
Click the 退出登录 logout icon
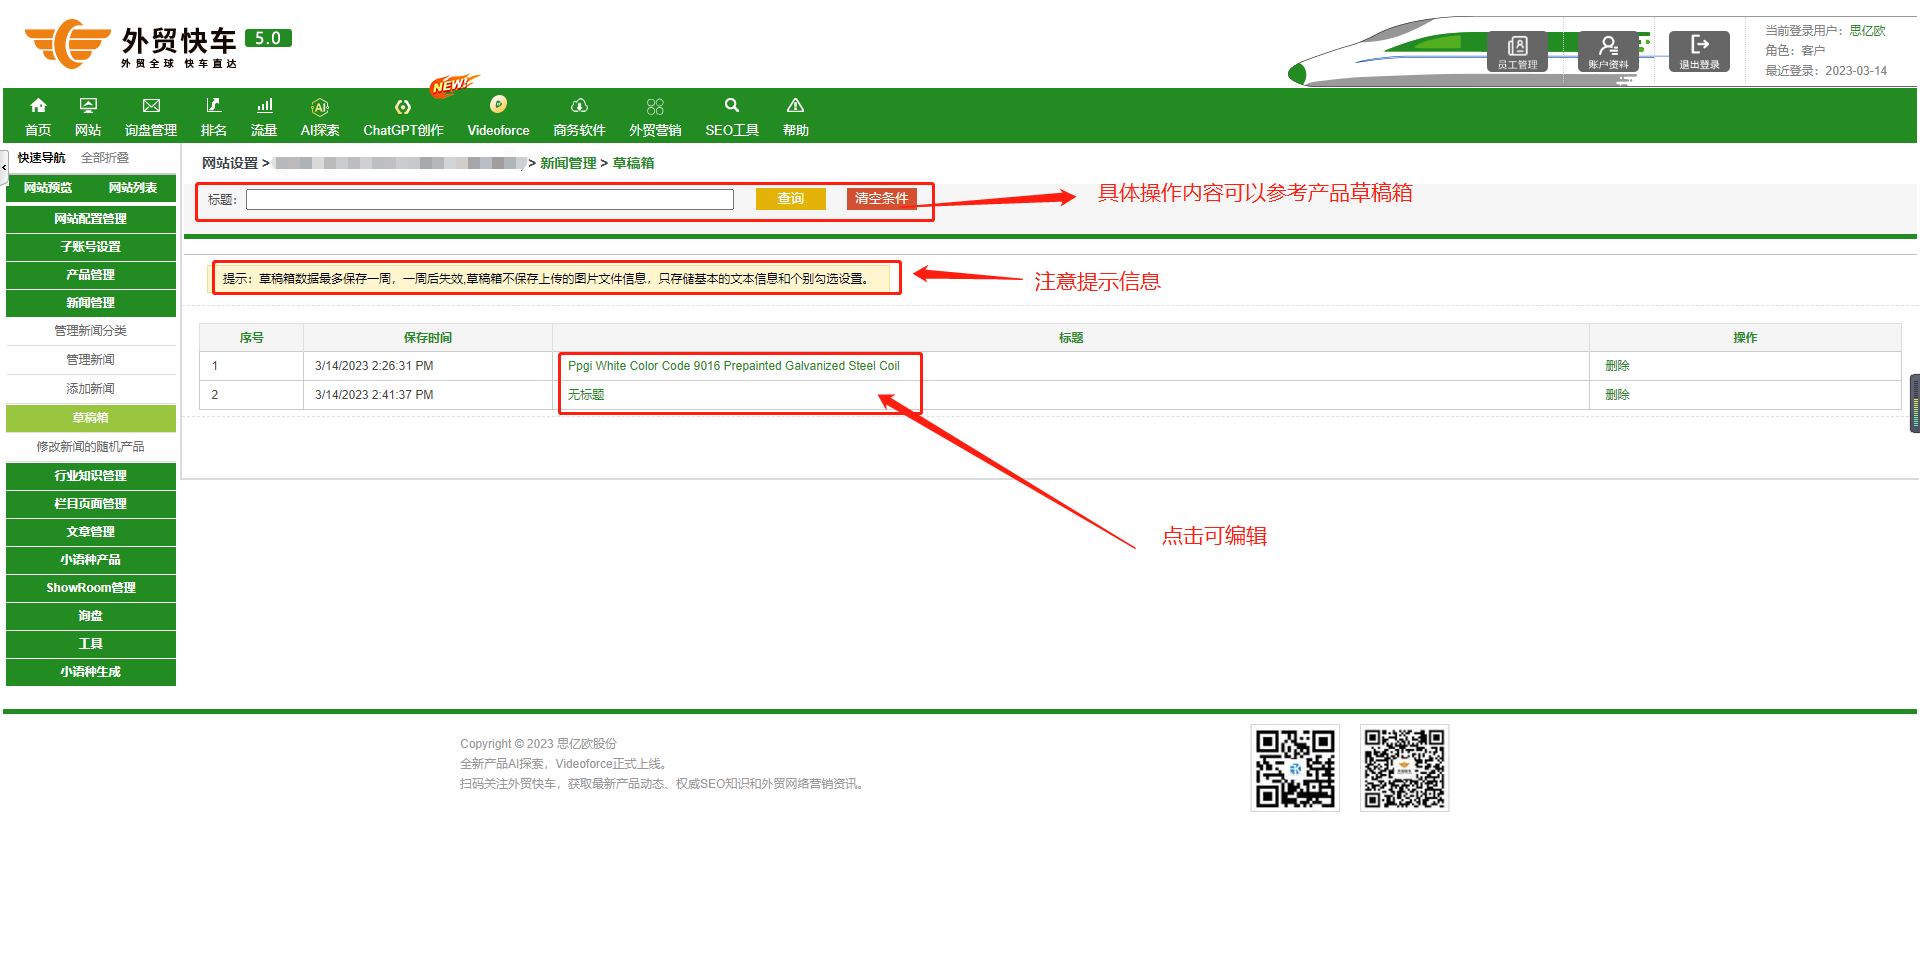(x=1699, y=51)
